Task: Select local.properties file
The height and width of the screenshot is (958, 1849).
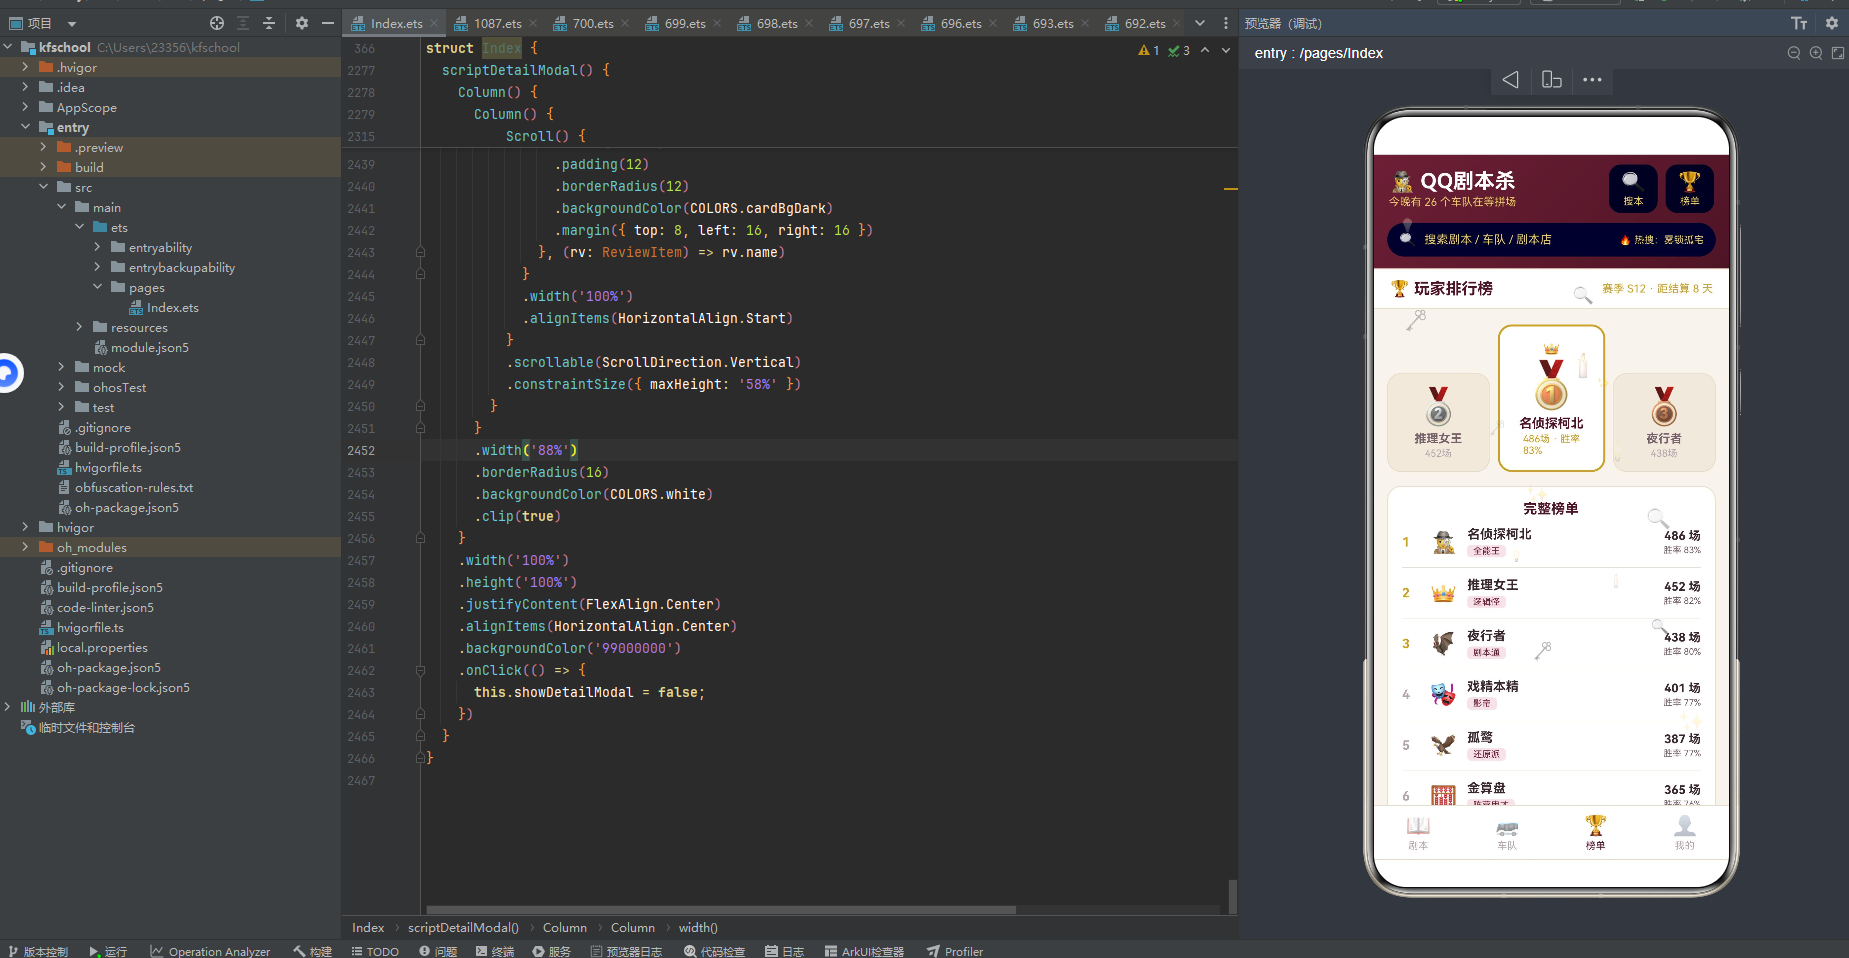Action: point(94,648)
